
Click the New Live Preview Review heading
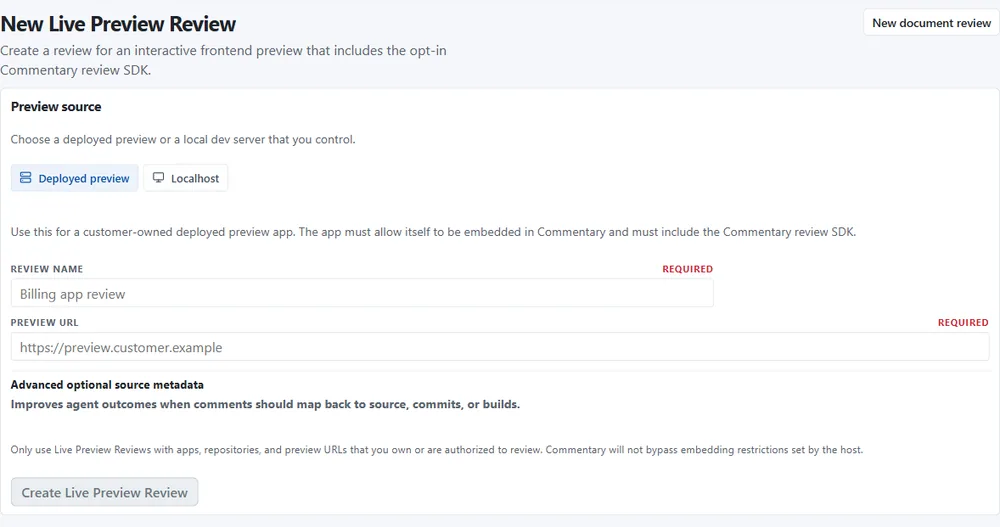[118, 24]
